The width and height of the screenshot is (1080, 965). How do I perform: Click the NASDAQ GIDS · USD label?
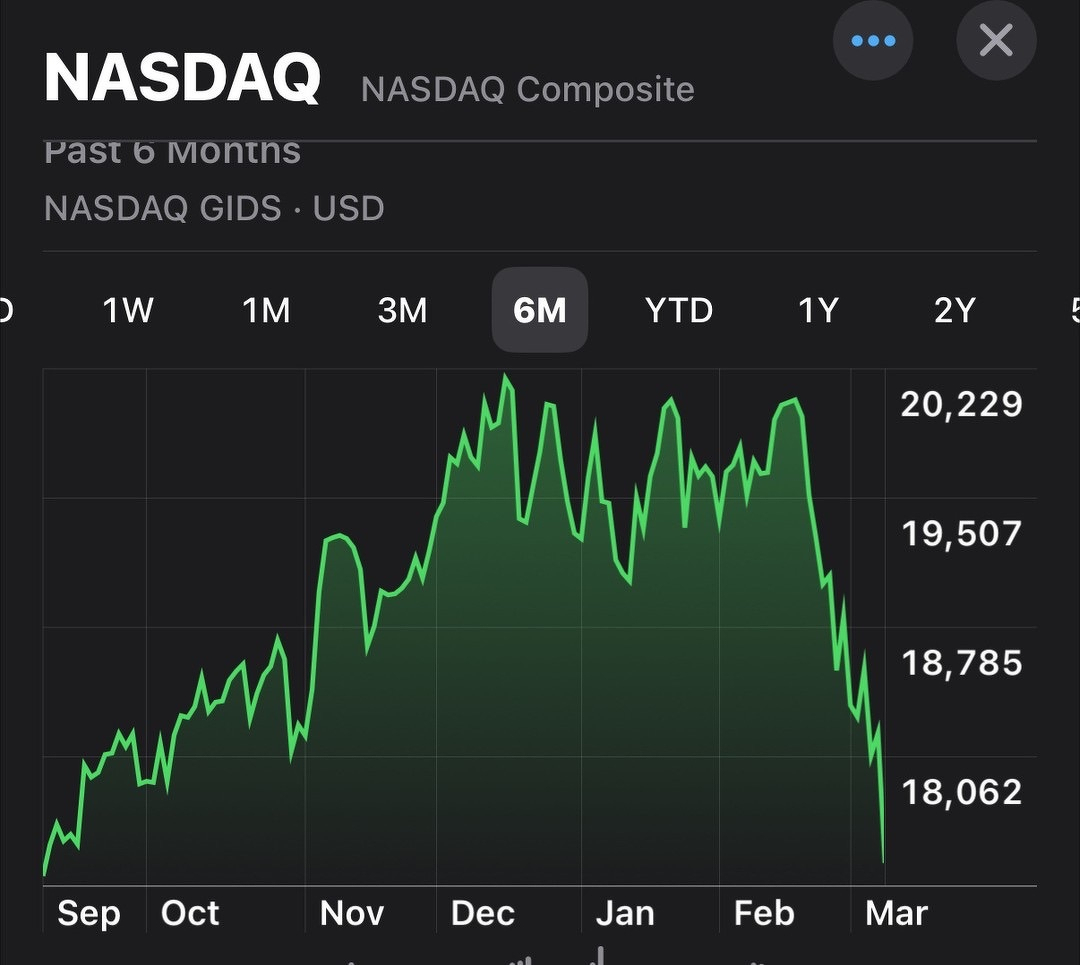point(214,209)
